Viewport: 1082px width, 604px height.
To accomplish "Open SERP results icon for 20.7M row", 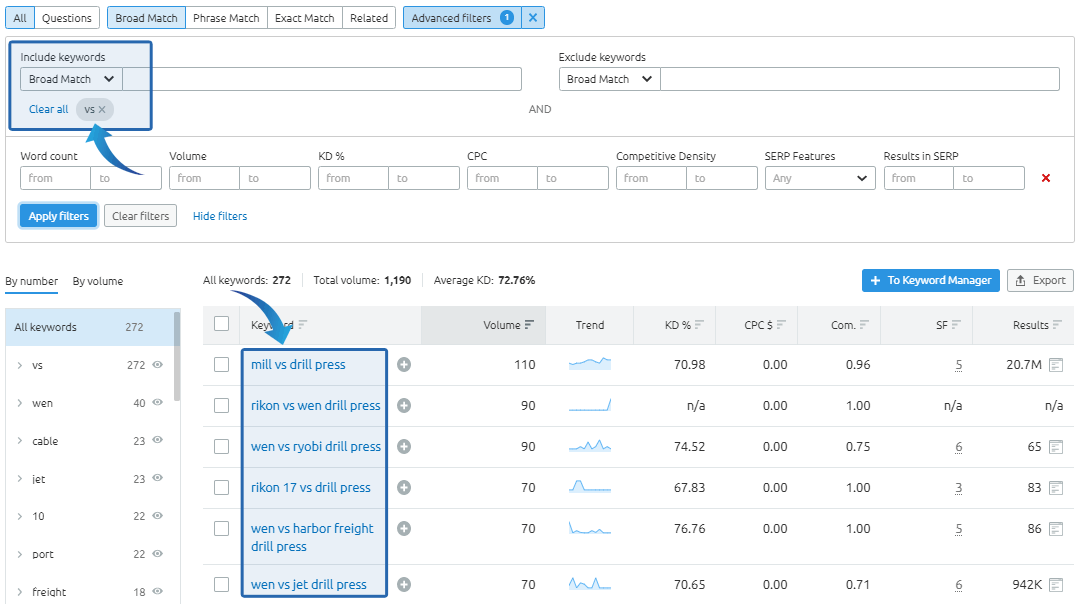I will tap(1056, 364).
